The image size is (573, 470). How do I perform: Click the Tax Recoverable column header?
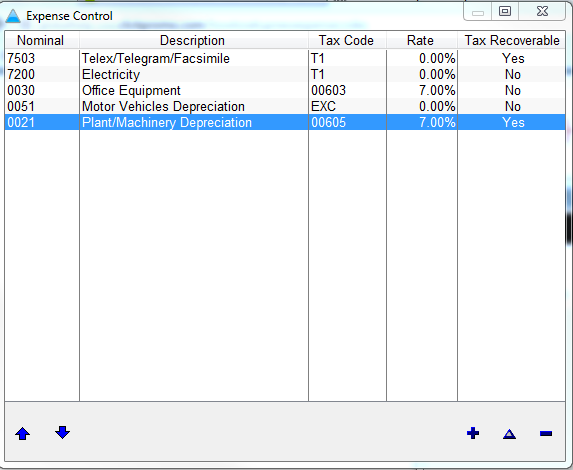coord(512,40)
